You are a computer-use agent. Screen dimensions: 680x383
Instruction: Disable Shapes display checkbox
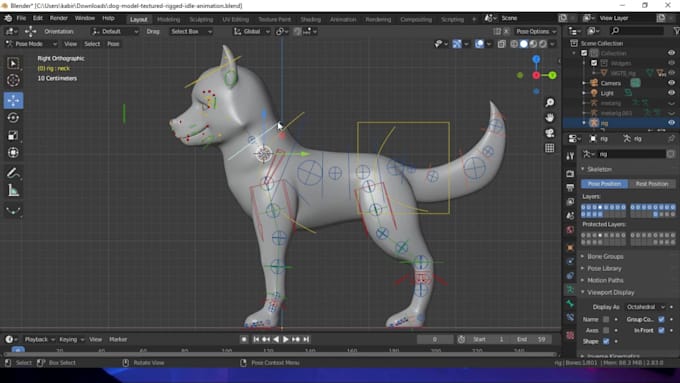pos(606,341)
